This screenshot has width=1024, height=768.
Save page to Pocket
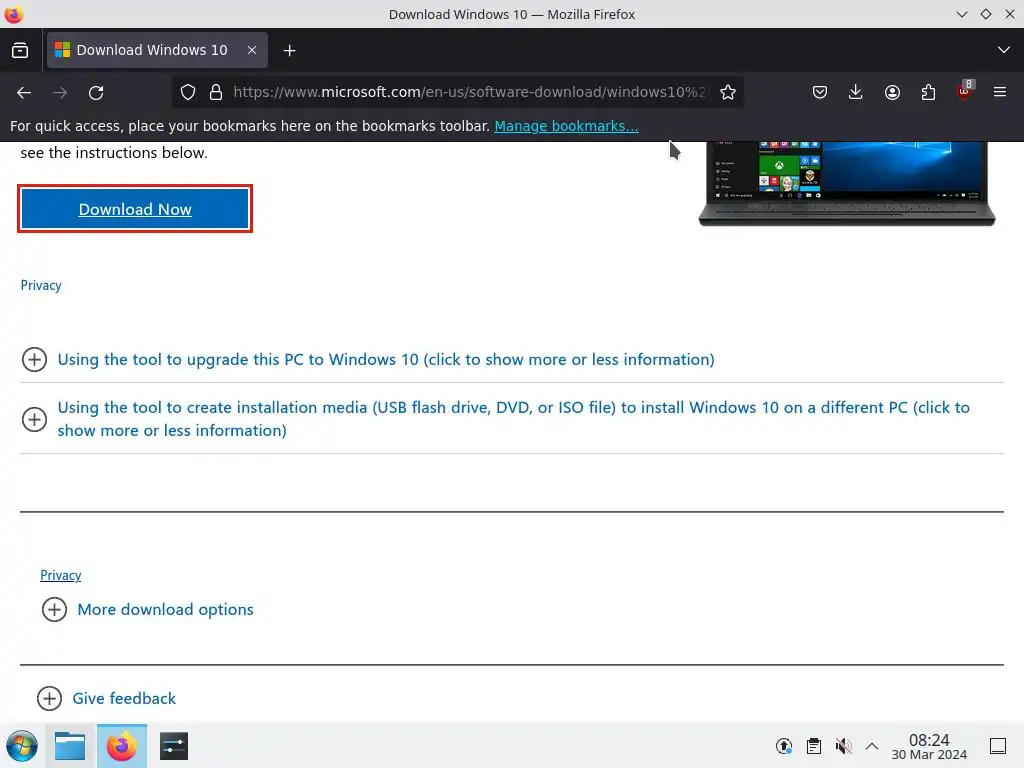click(x=820, y=93)
